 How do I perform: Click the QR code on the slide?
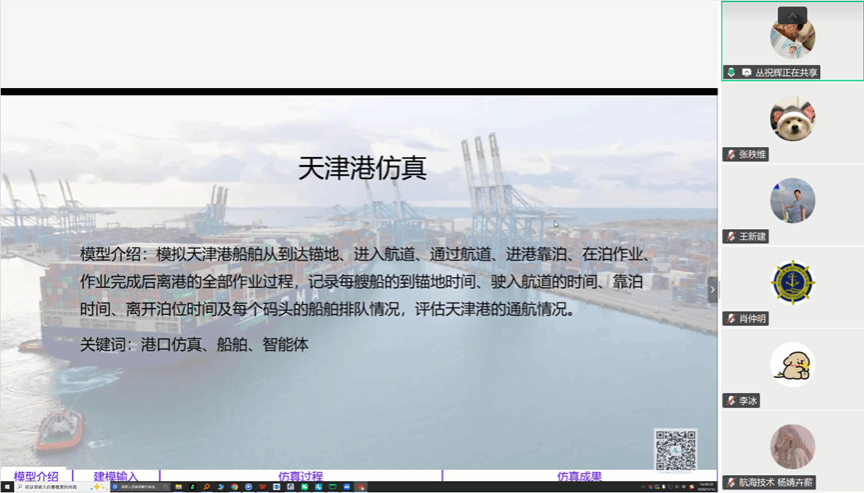[675, 450]
